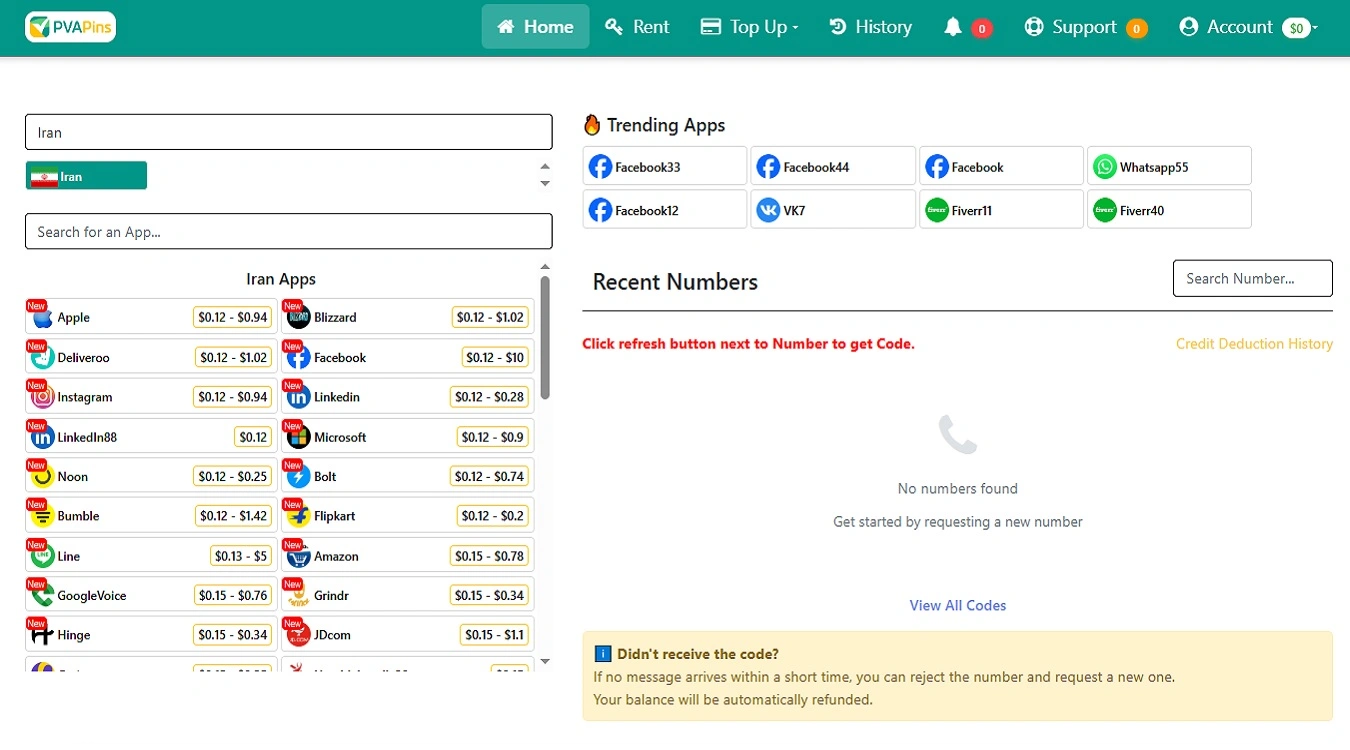Click the Account balance $0 badge
Image resolution: width=1350 pixels, height=750 pixels.
point(1297,28)
